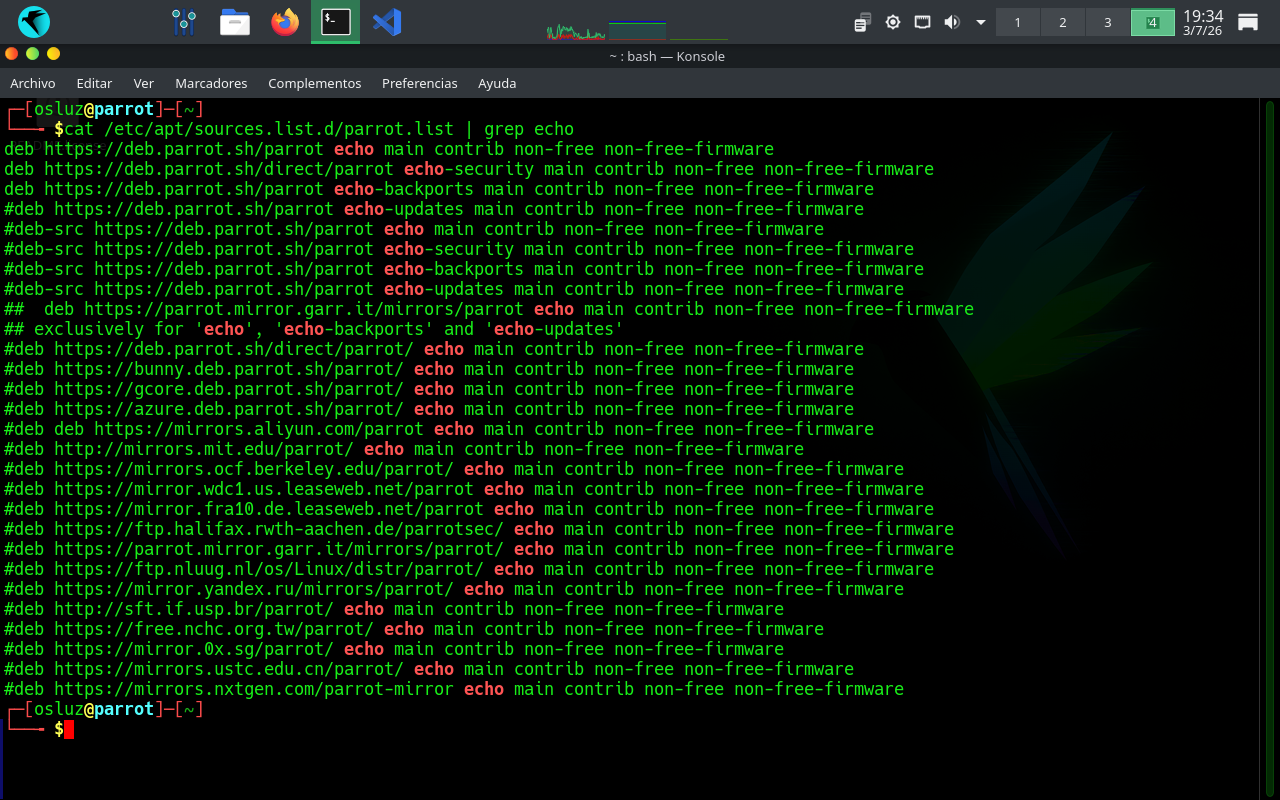Click the 'gcore.deb.parrot.sh/parrot/' line
The image size is (1280, 800).
(x=429, y=389)
